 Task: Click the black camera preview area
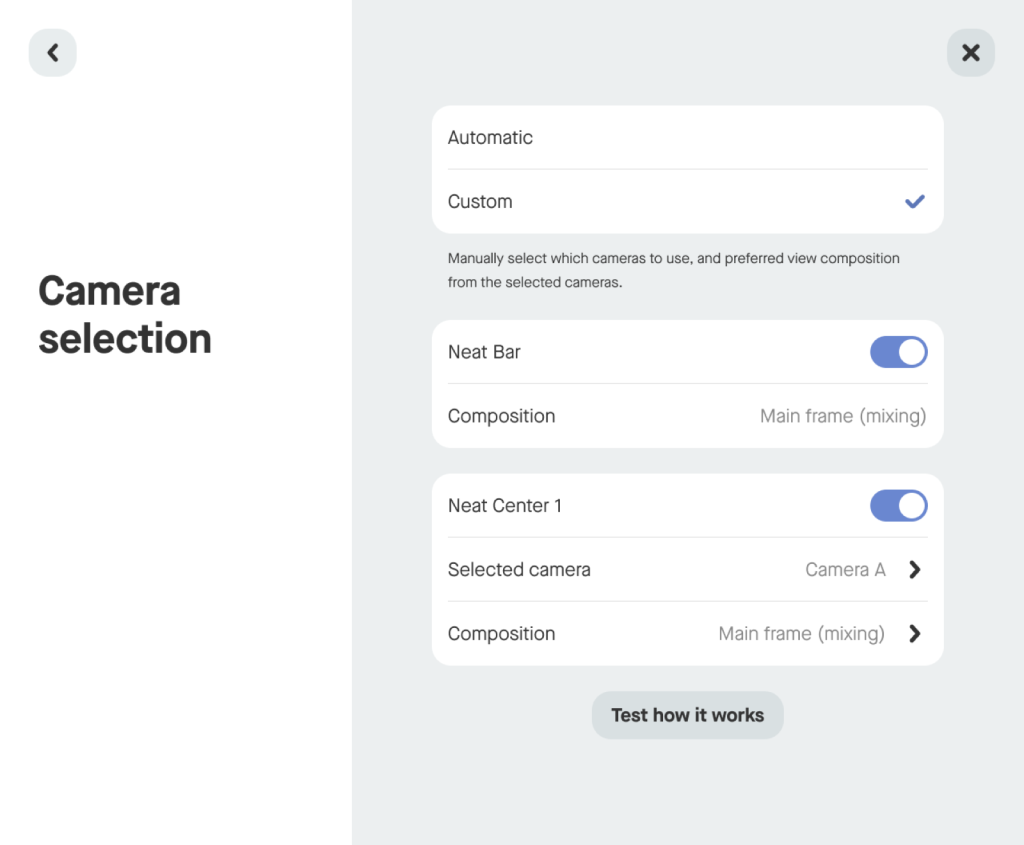tap(175, 742)
